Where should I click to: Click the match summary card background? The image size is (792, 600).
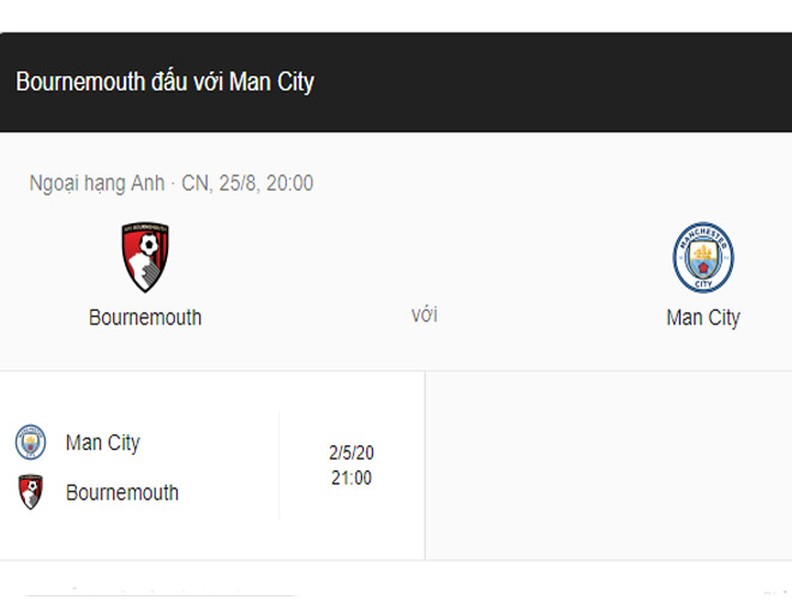[396, 251]
